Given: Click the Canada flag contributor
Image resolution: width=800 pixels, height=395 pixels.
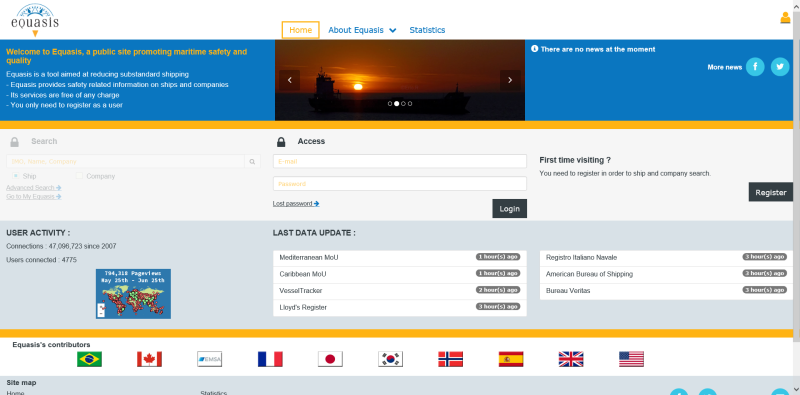Looking at the screenshot, I should 149,359.
